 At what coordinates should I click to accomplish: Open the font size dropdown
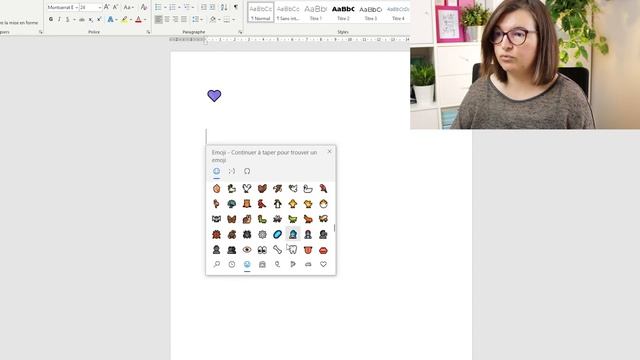point(99,7)
